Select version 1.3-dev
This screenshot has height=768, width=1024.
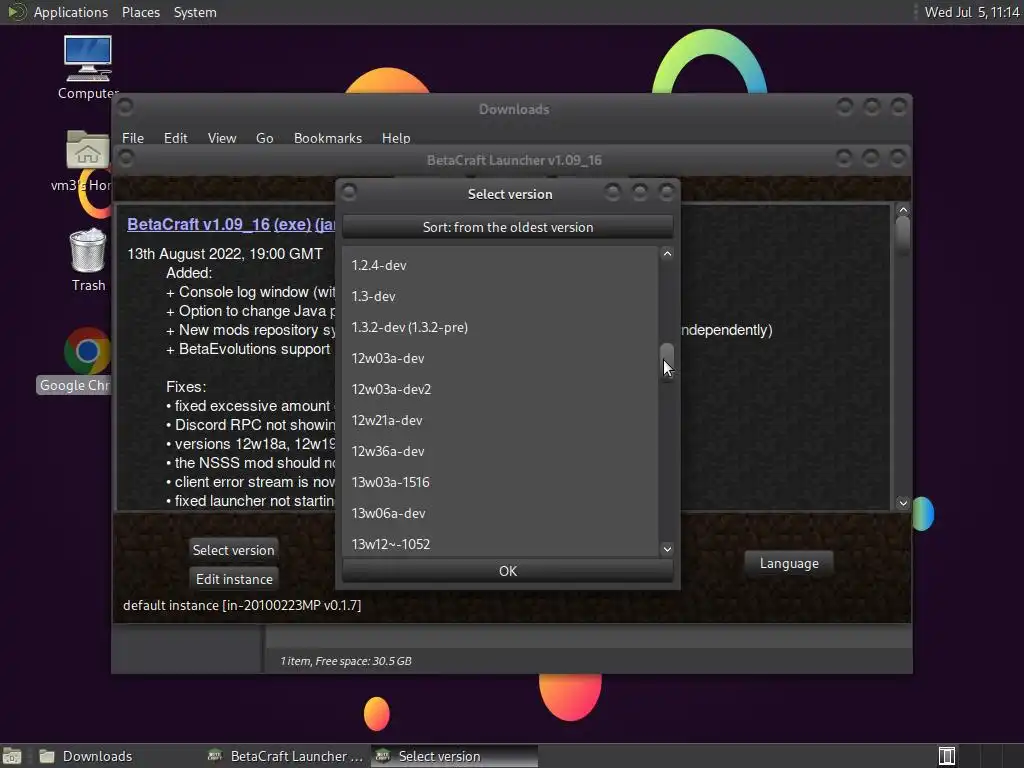pyautogui.click(x=500, y=296)
